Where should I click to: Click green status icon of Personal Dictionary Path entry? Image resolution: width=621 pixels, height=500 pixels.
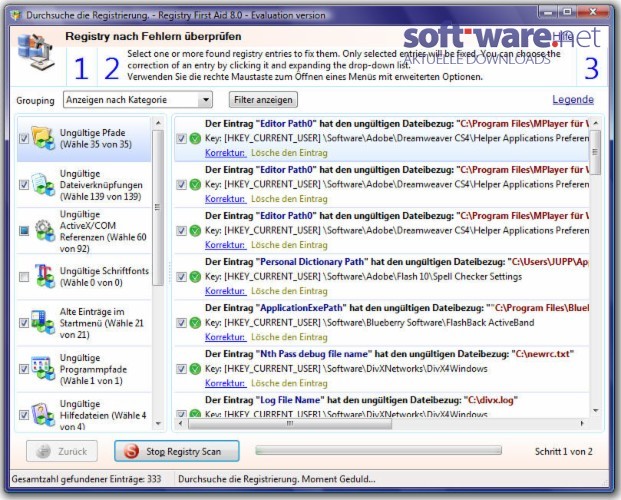coord(195,277)
